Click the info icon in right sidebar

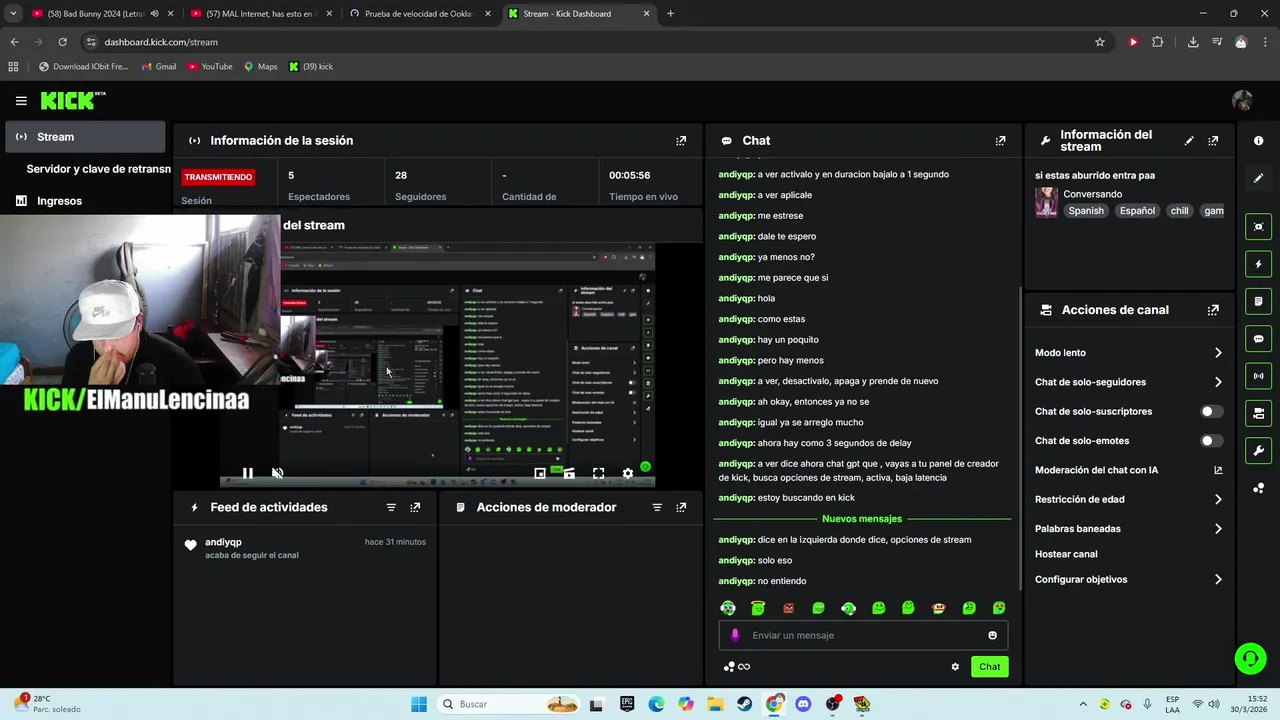(x=1258, y=141)
